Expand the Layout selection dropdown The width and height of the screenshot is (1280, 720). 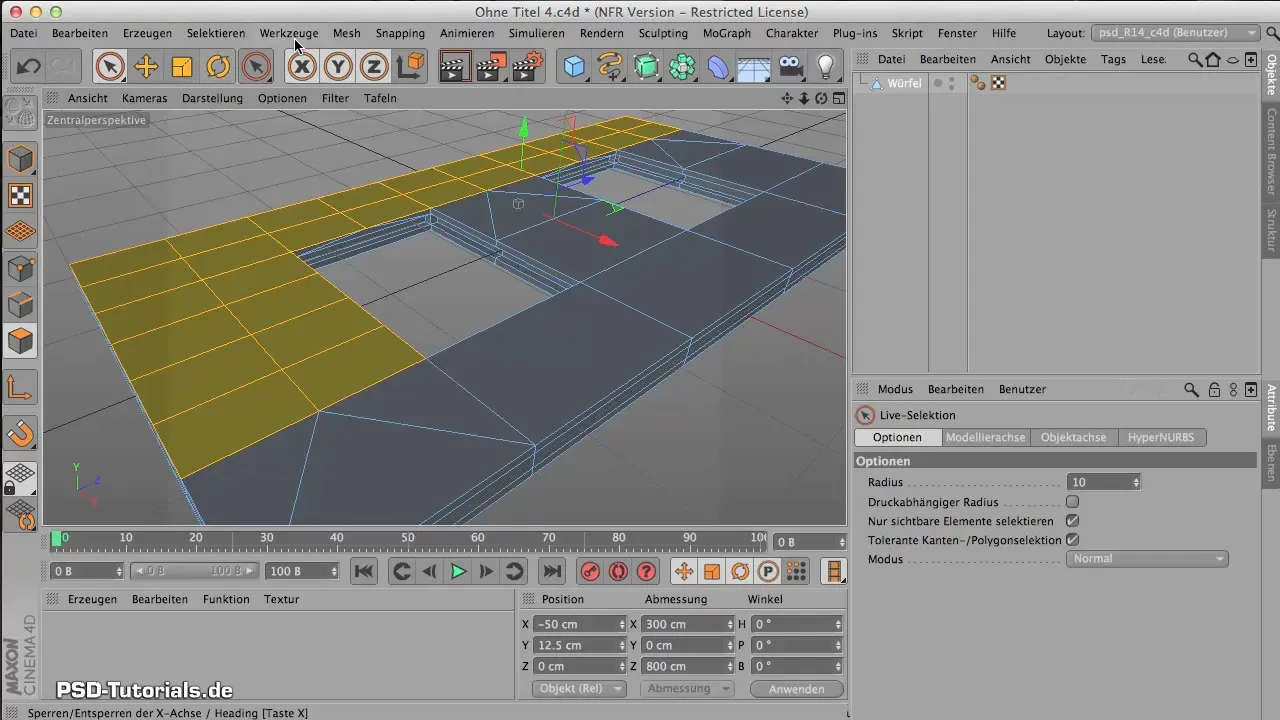tap(1175, 33)
